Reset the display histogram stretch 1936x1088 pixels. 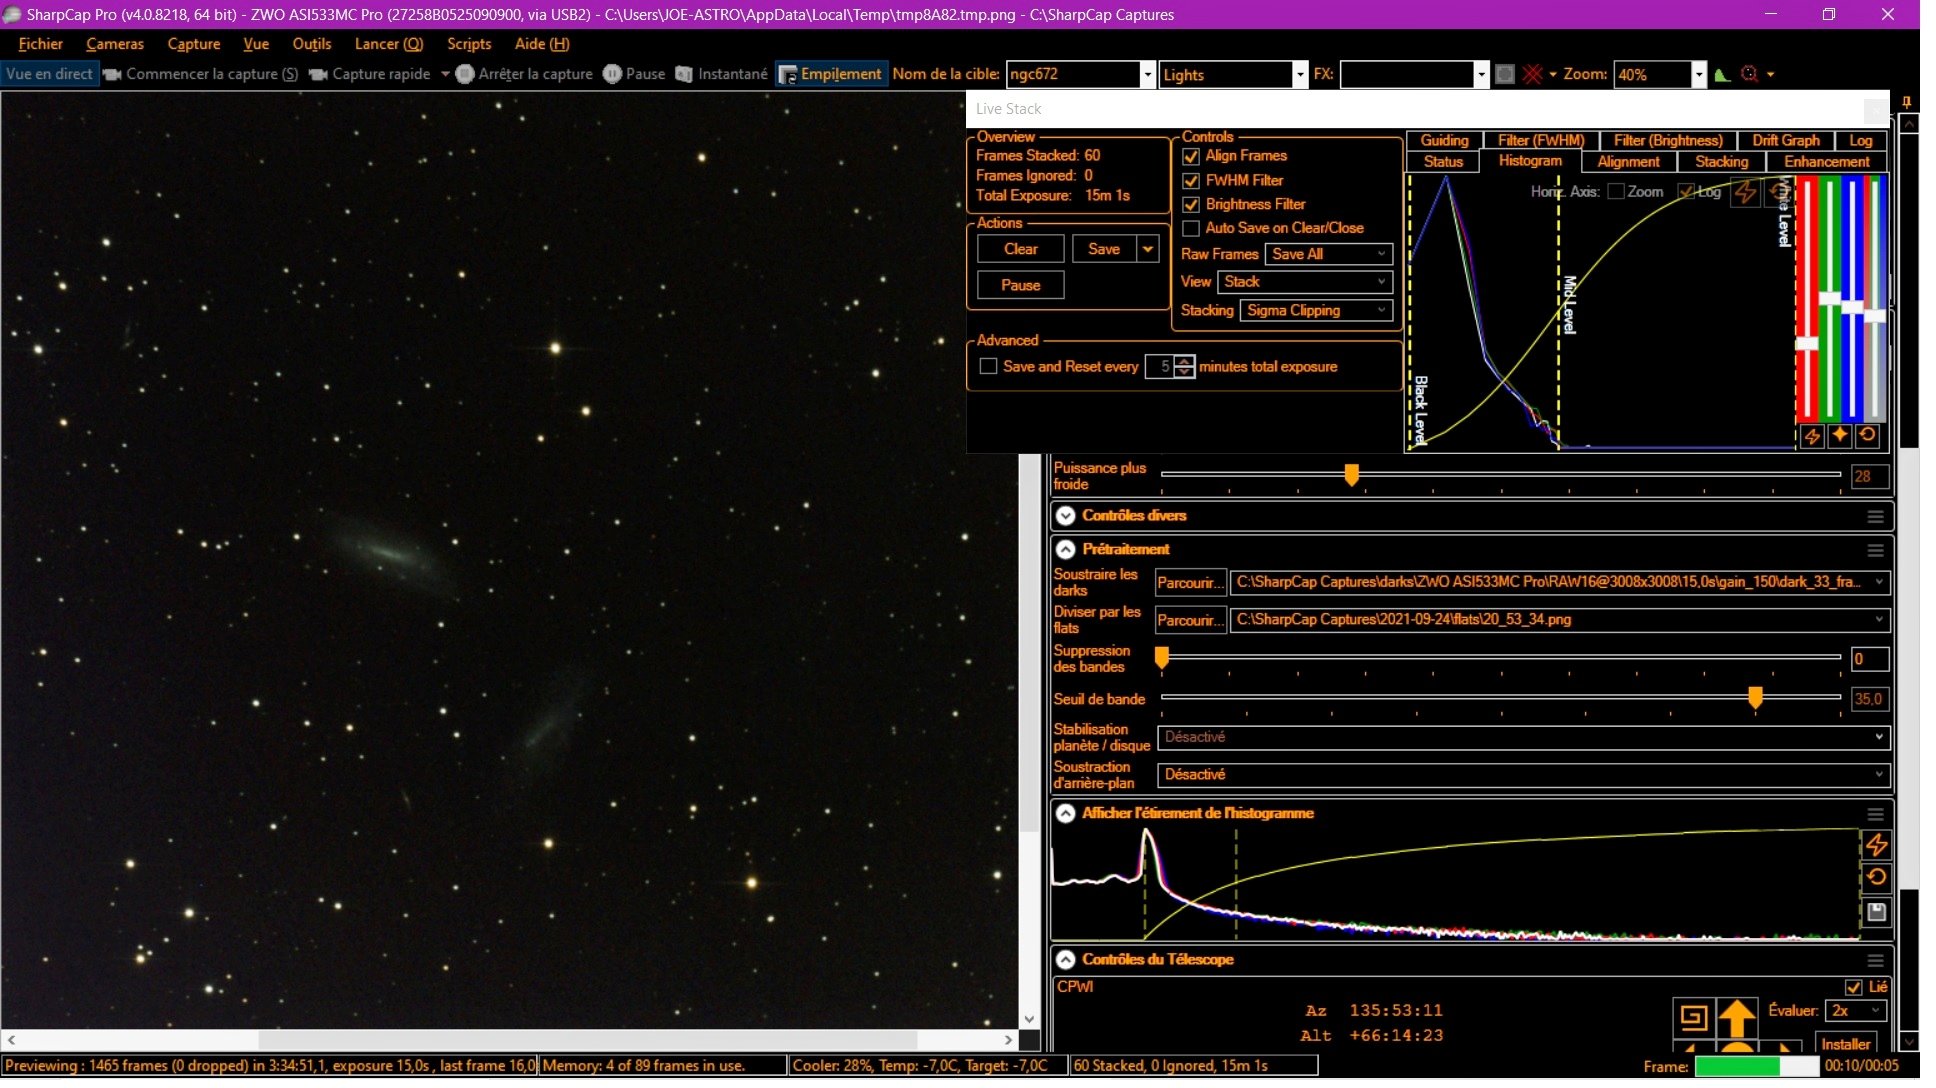click(1876, 878)
